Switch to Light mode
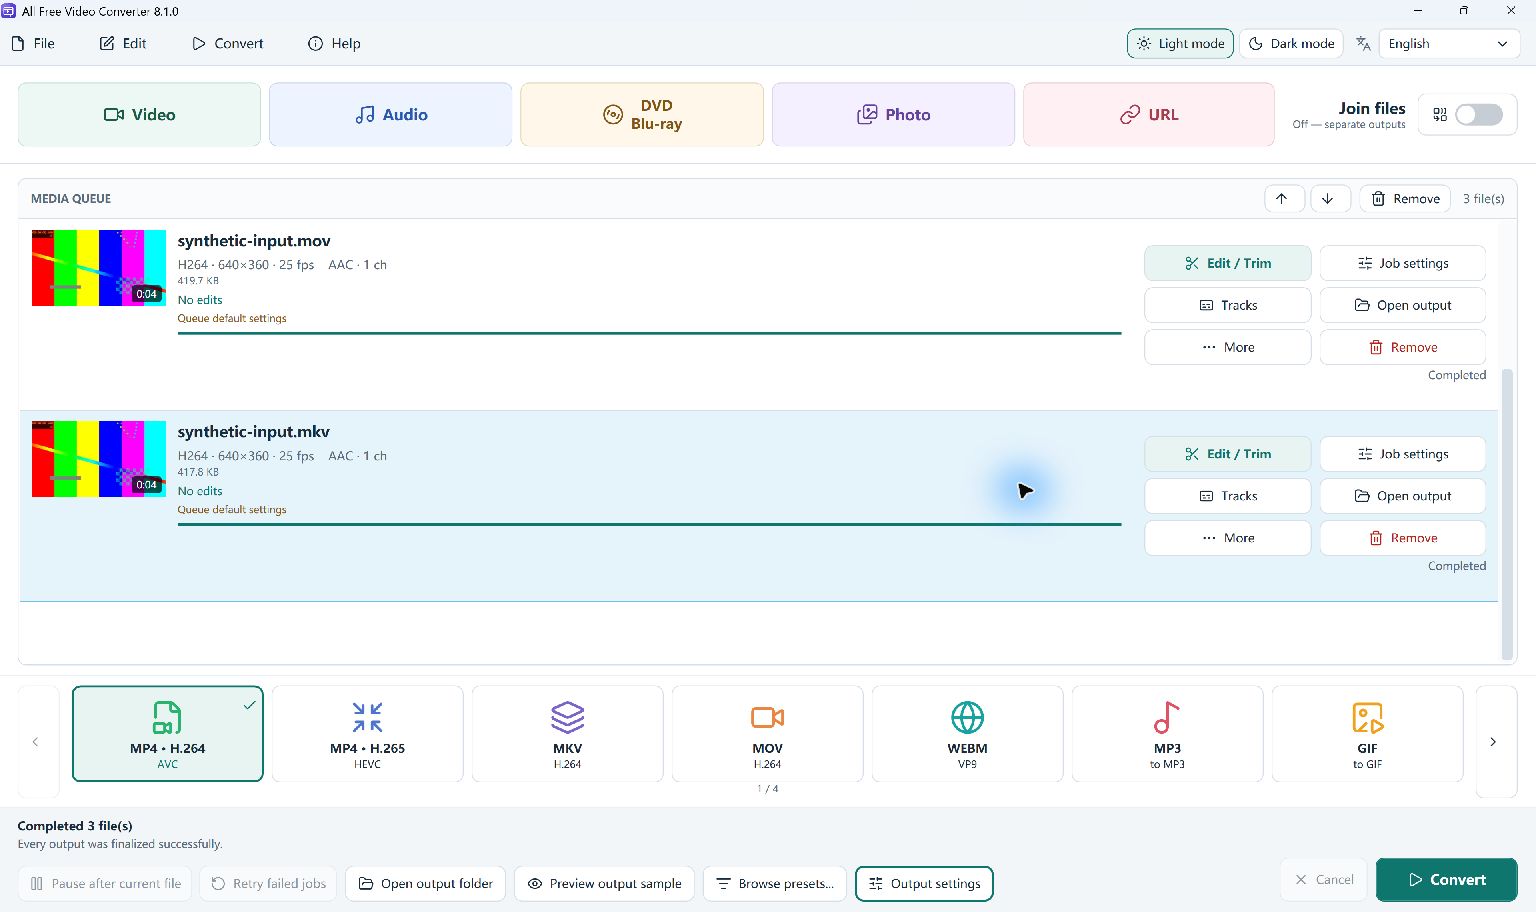The height and width of the screenshot is (912, 1536). (x=1180, y=43)
